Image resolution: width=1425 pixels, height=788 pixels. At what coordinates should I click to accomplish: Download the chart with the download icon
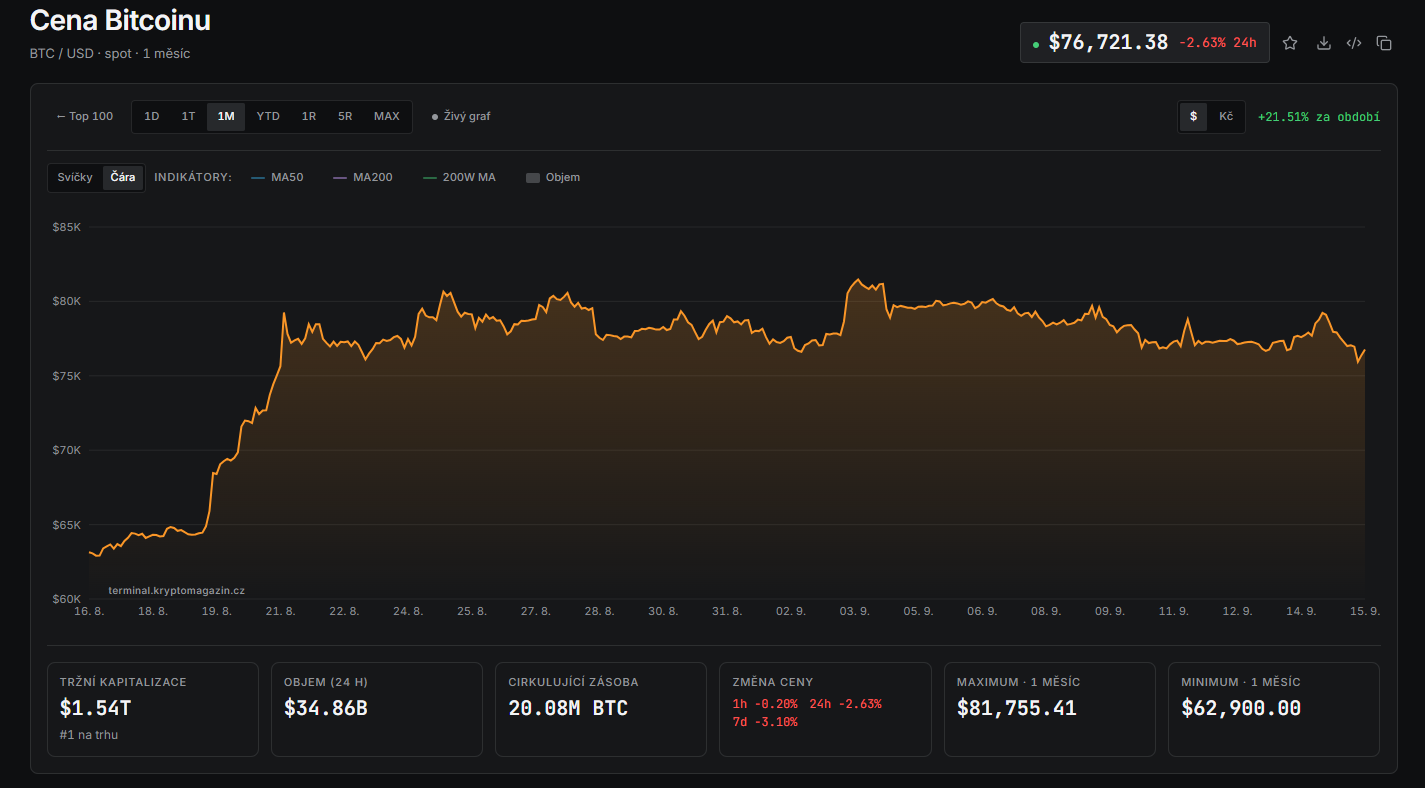click(x=1323, y=43)
